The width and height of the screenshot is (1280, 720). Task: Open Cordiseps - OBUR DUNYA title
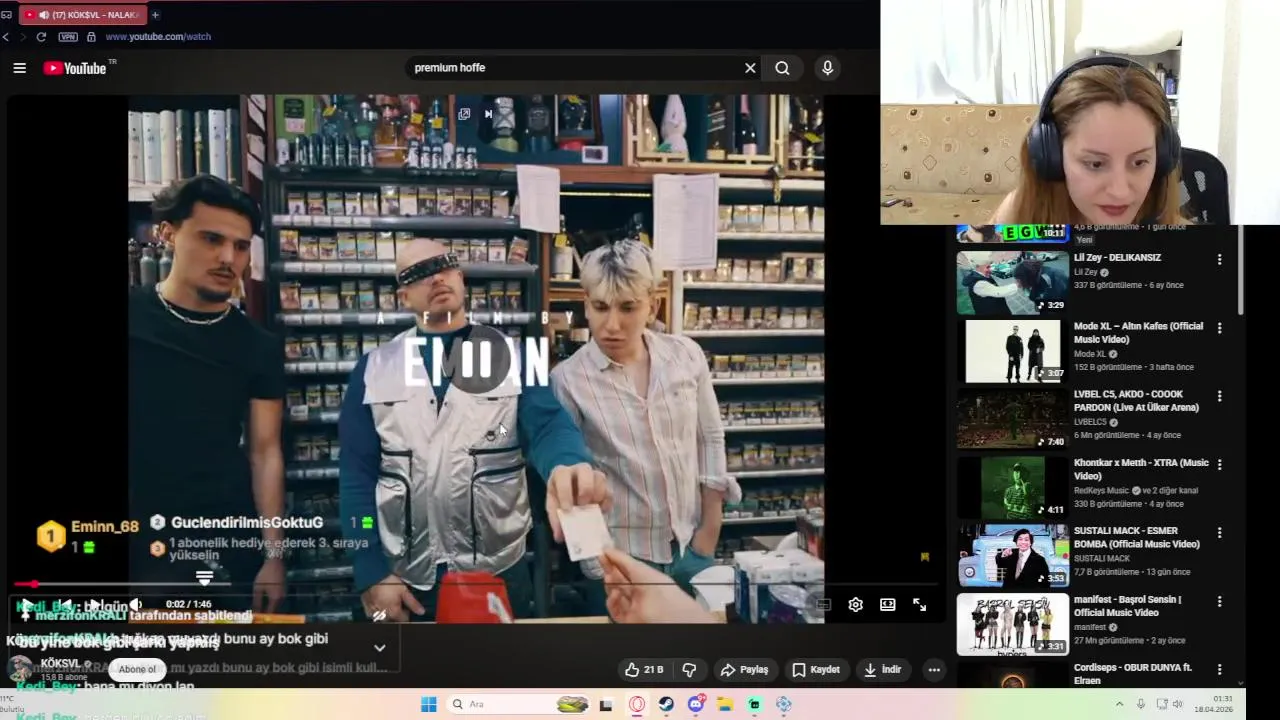coord(1133,674)
